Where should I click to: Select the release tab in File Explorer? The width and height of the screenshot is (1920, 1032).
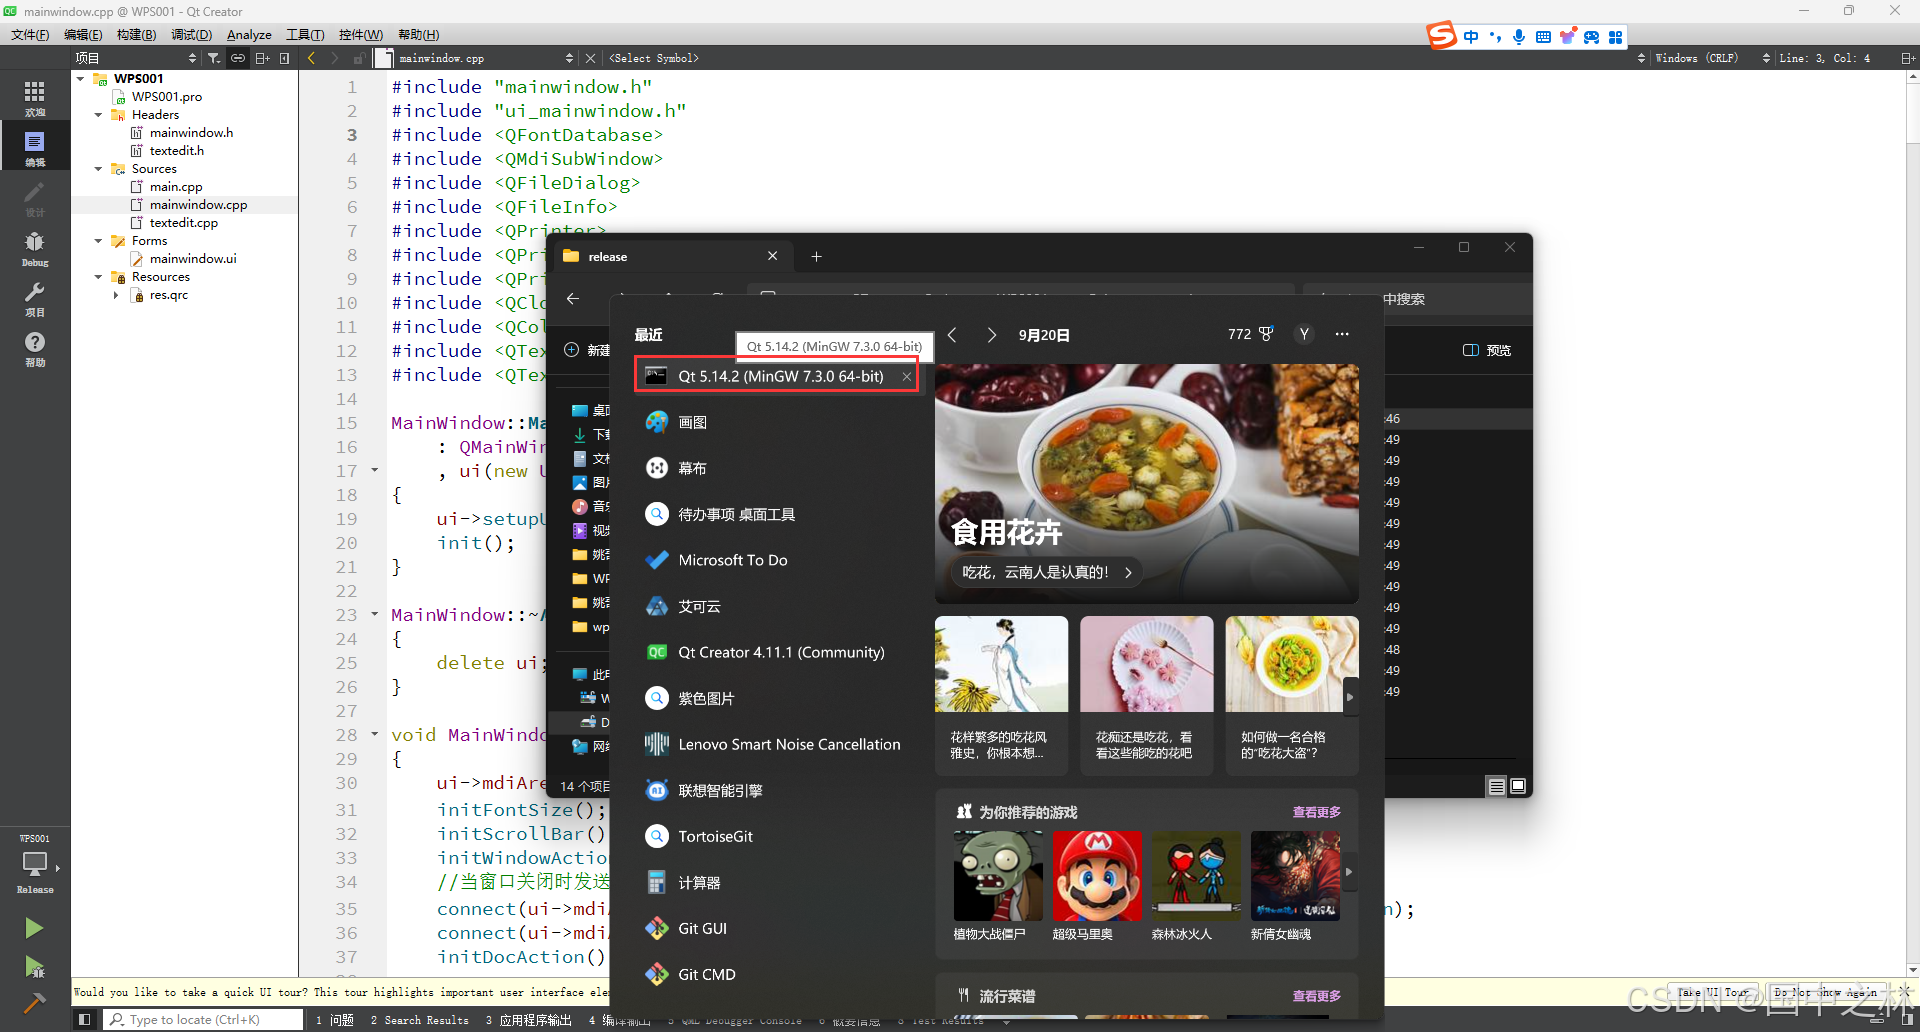671,256
